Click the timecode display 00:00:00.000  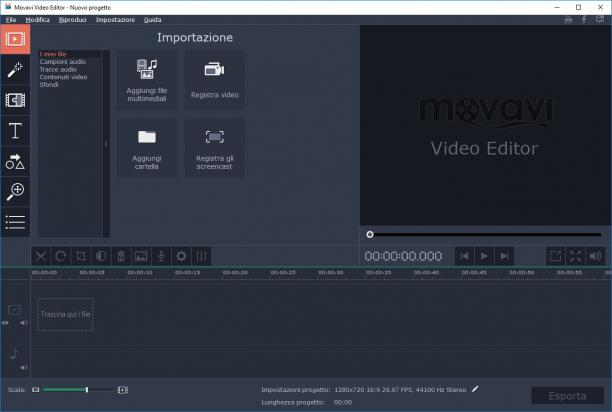[x=403, y=256]
